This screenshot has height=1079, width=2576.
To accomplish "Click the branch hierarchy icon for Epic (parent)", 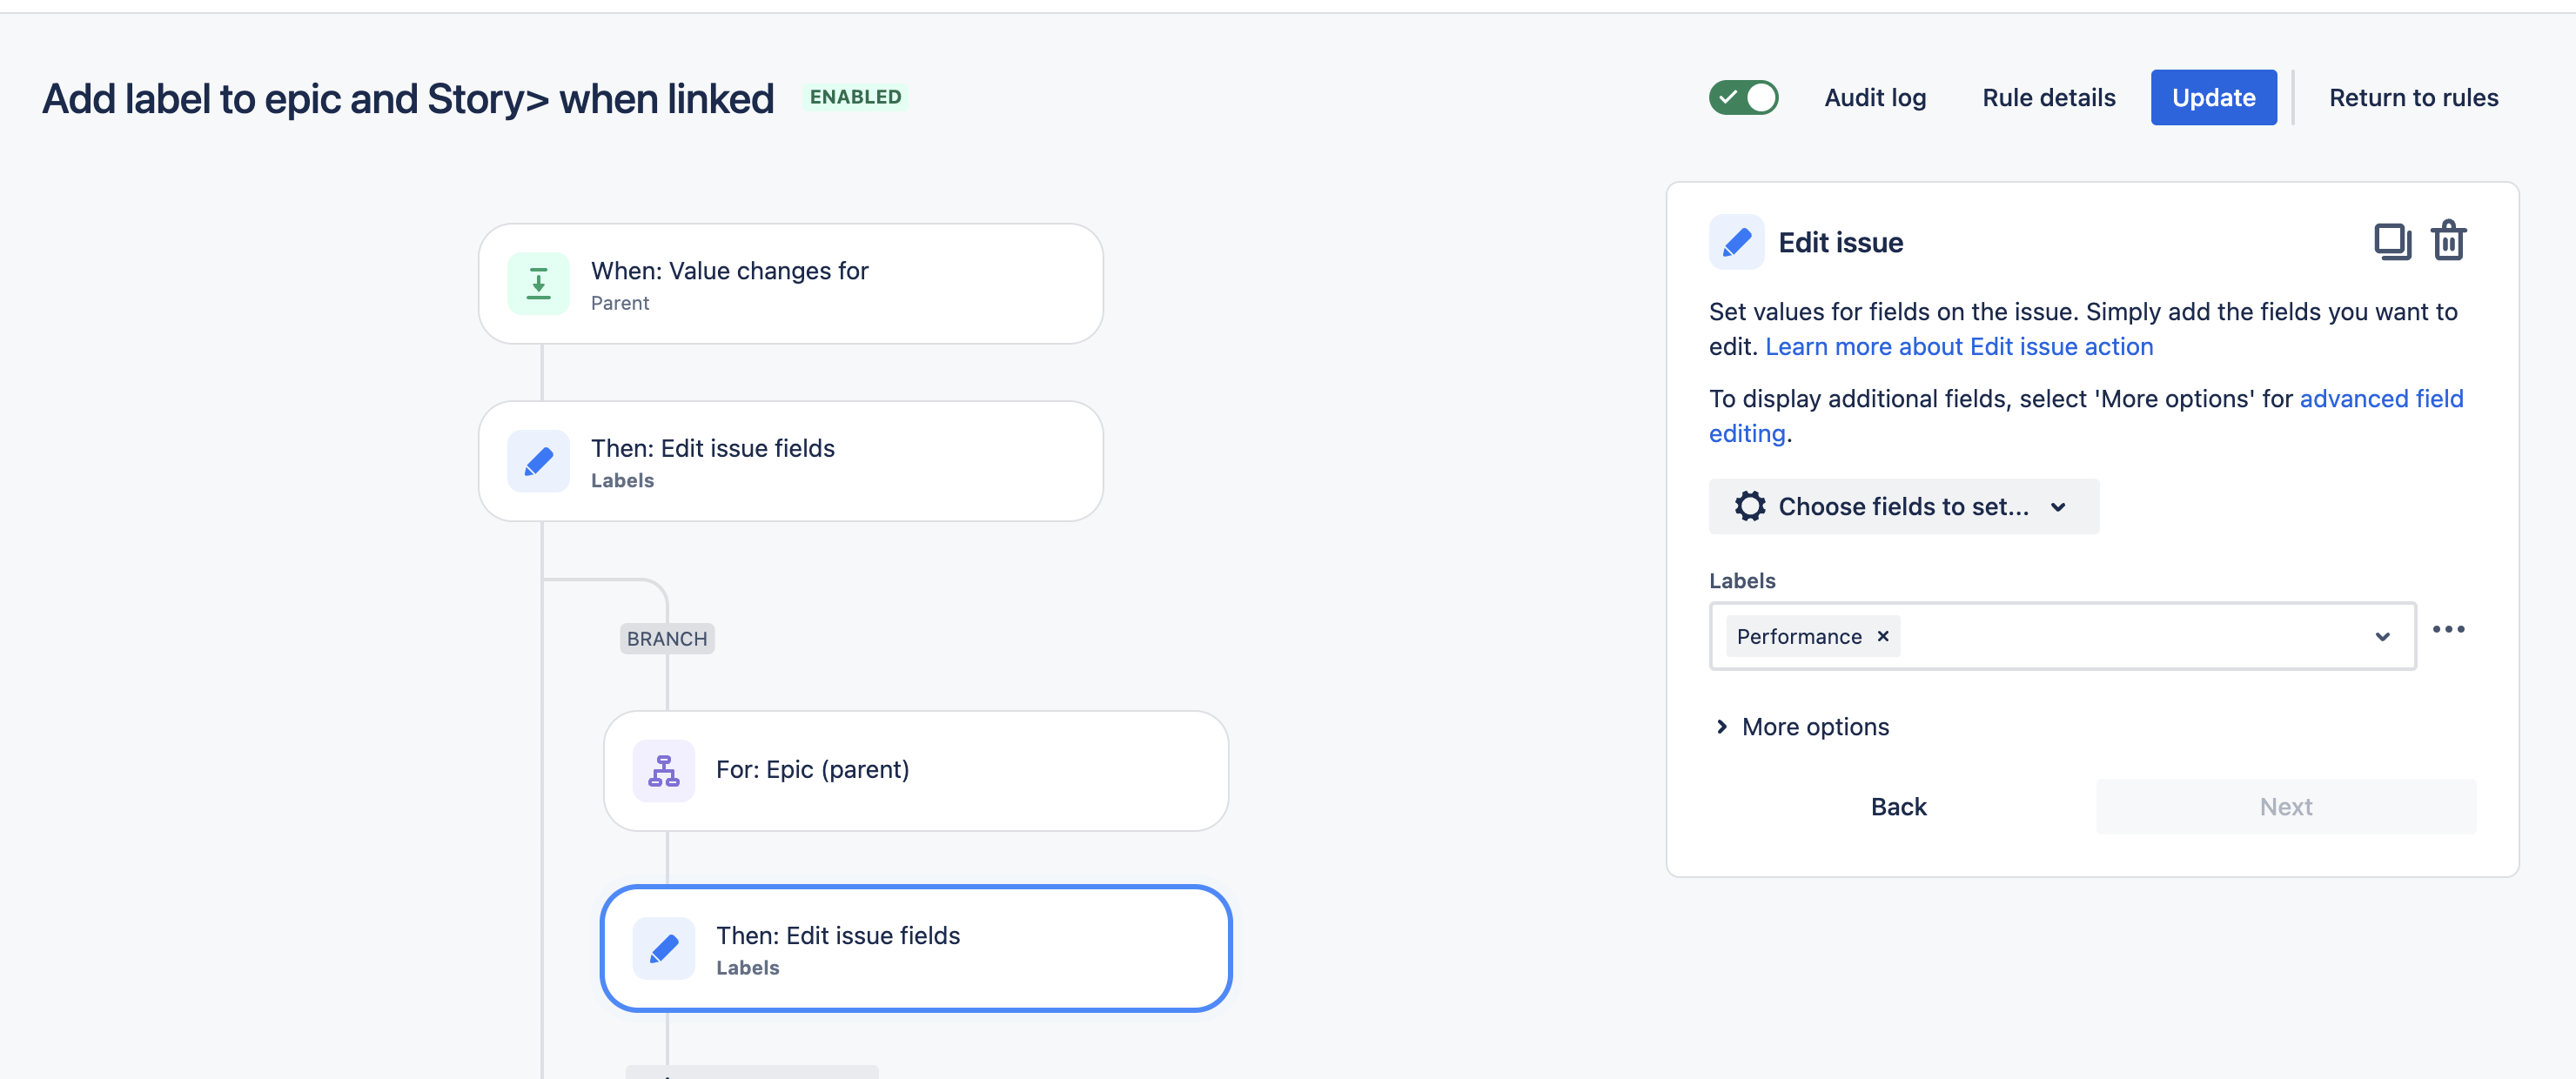I will tap(663, 770).
